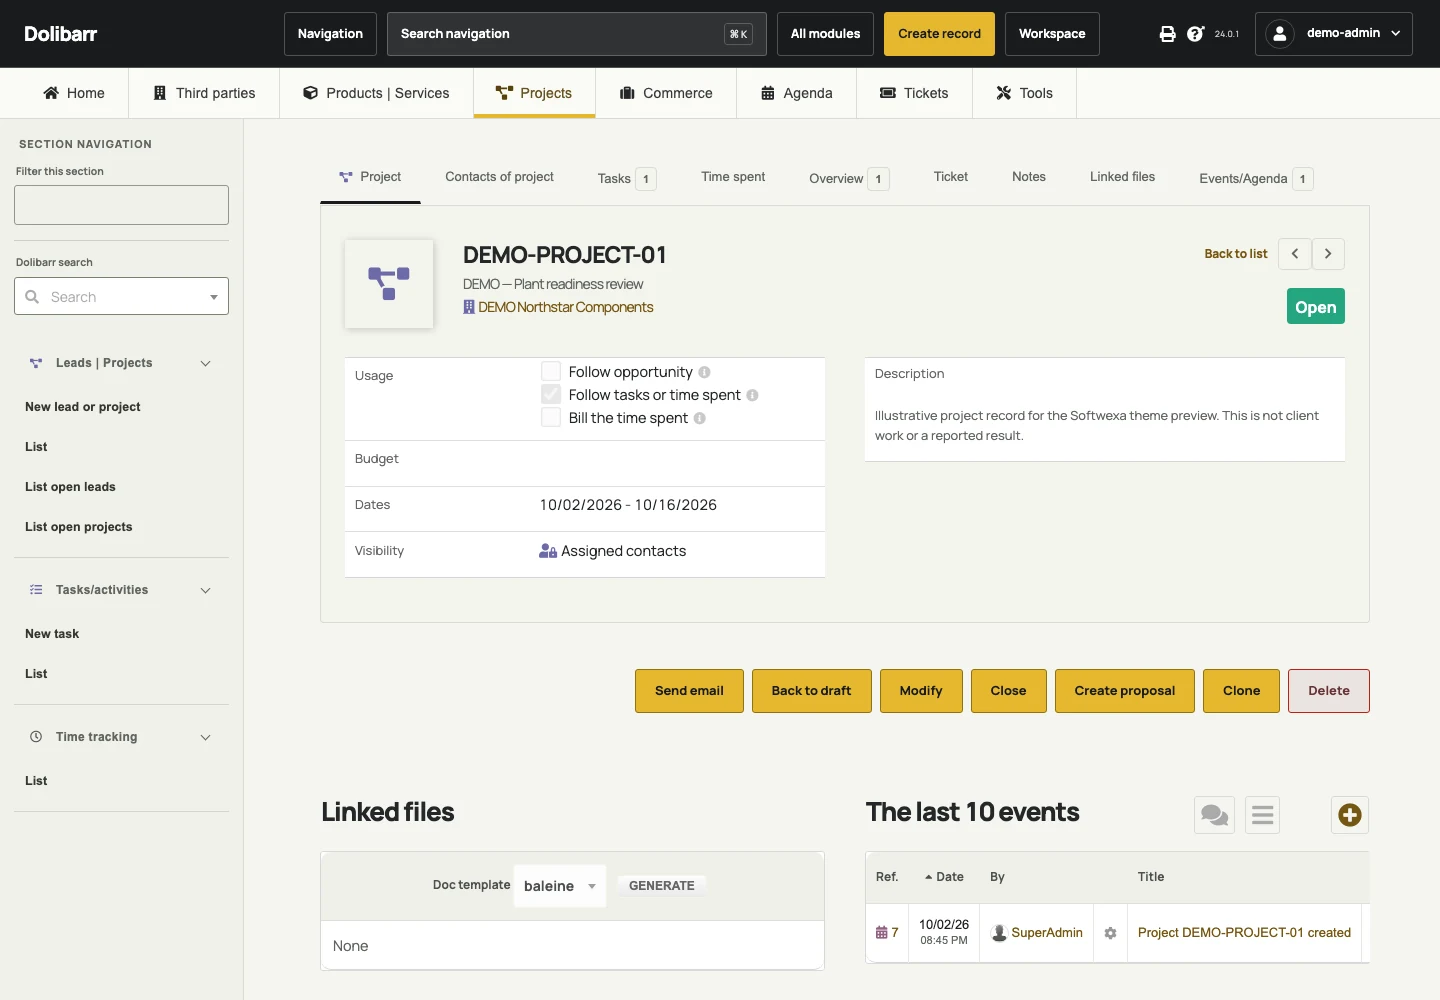Open the demo-admin user dropdown
This screenshot has height=1000, width=1440.
tap(1334, 34)
